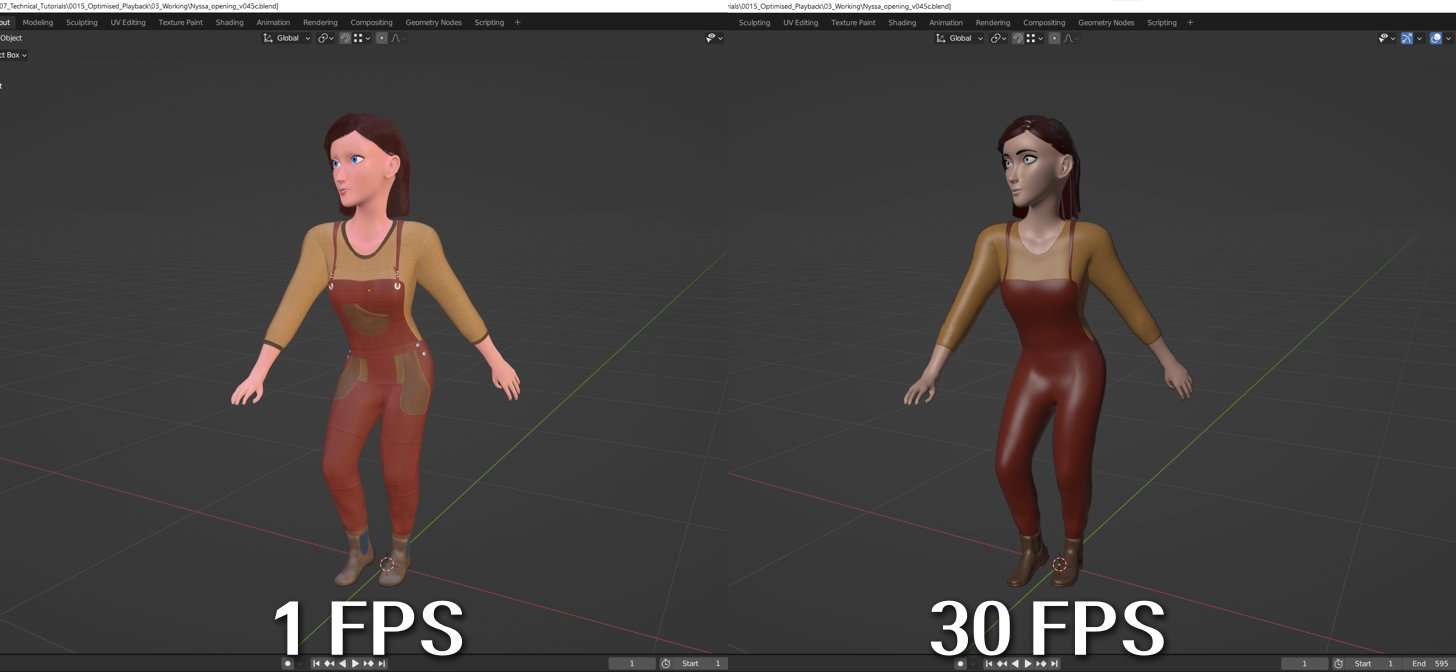1456x672 pixels.
Task: Toggle preview range clock icon in left window
Action: pos(666,663)
